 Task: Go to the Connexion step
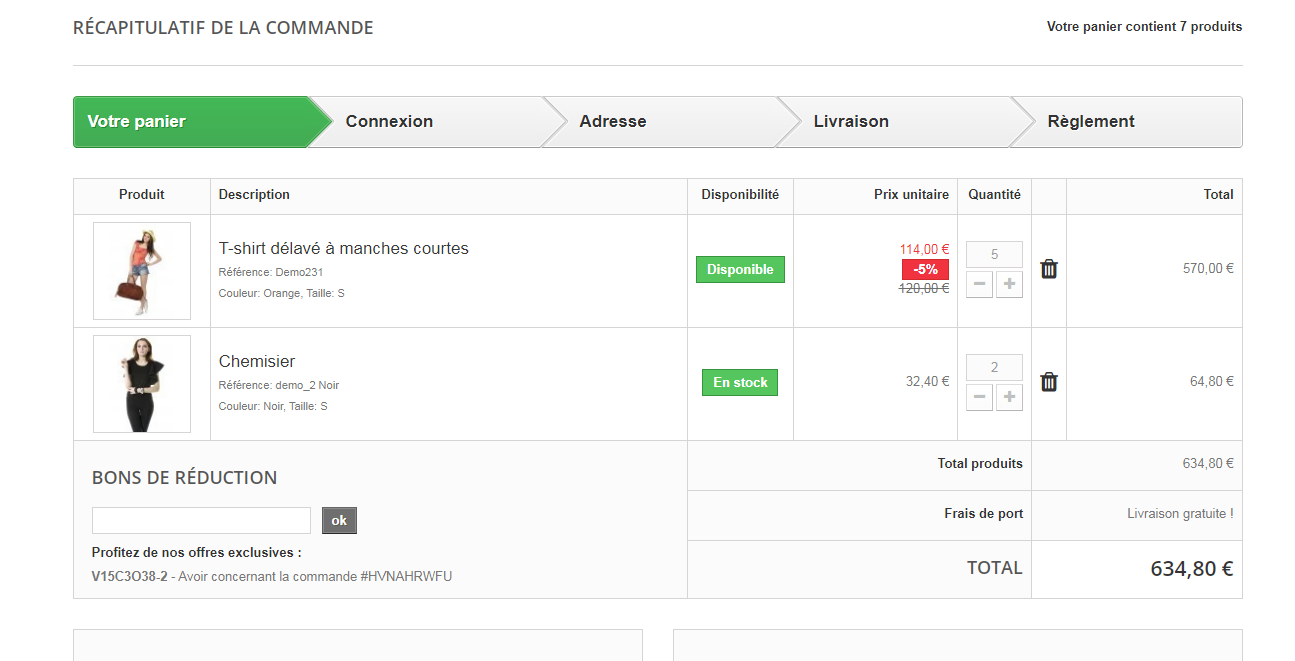pyautogui.click(x=425, y=122)
